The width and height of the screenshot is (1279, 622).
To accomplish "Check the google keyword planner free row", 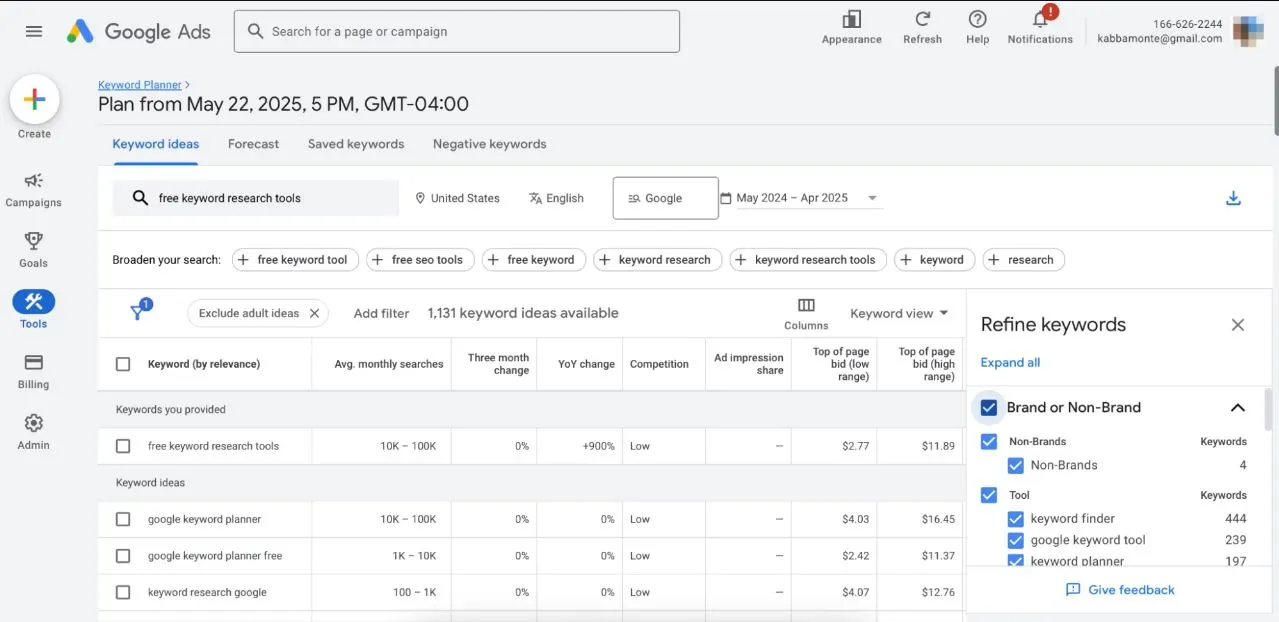I will tap(123, 556).
